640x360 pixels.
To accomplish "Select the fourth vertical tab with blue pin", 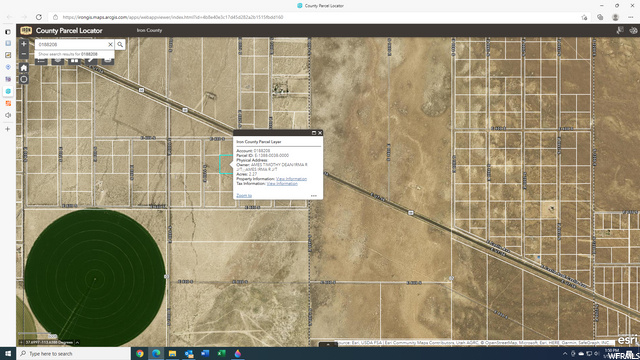I will click(8, 67).
